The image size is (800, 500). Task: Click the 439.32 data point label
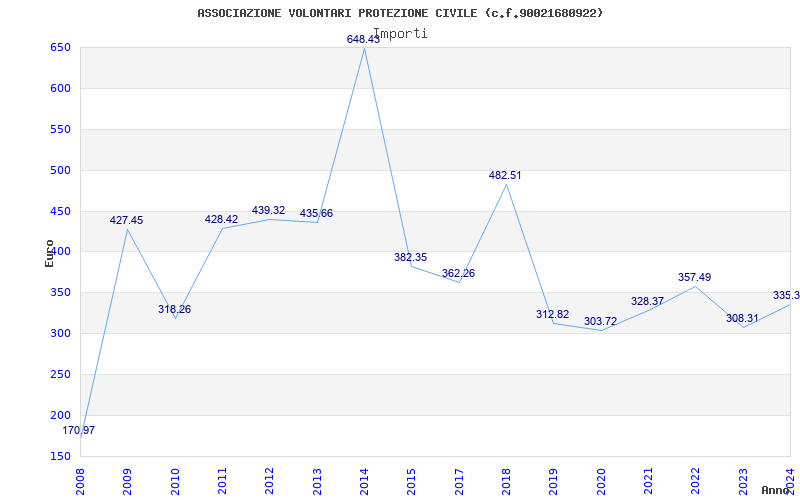pos(268,210)
